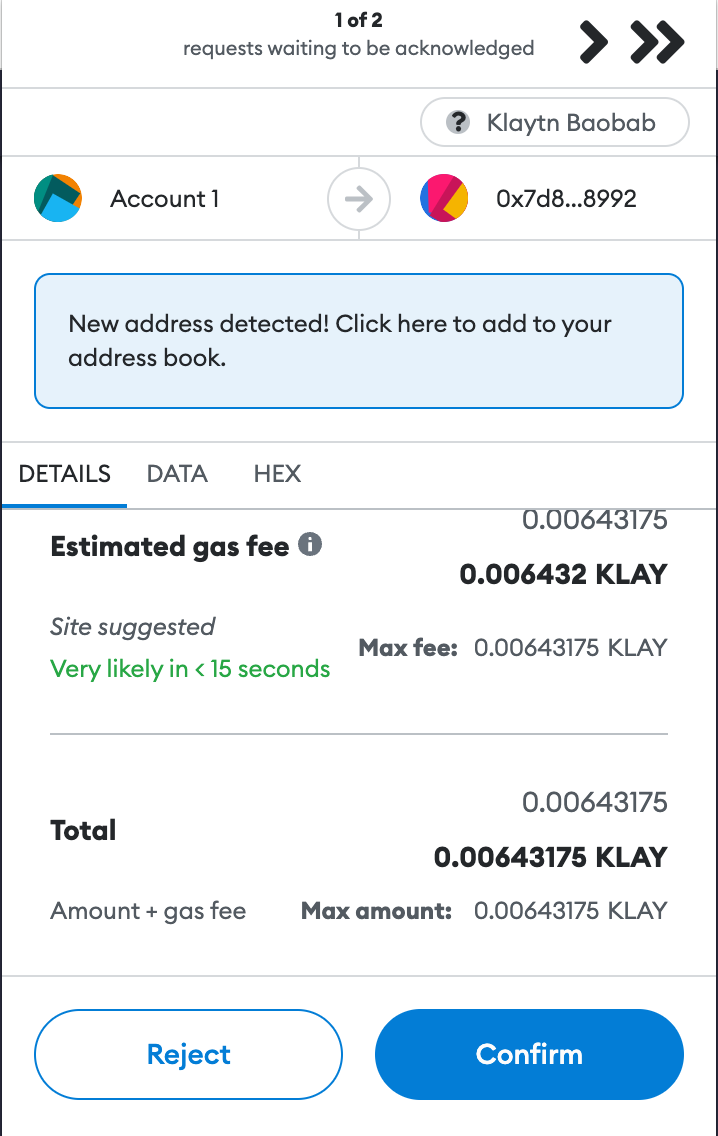Reject the transaction
Viewport: 718px width, 1136px height.
pos(188,1054)
